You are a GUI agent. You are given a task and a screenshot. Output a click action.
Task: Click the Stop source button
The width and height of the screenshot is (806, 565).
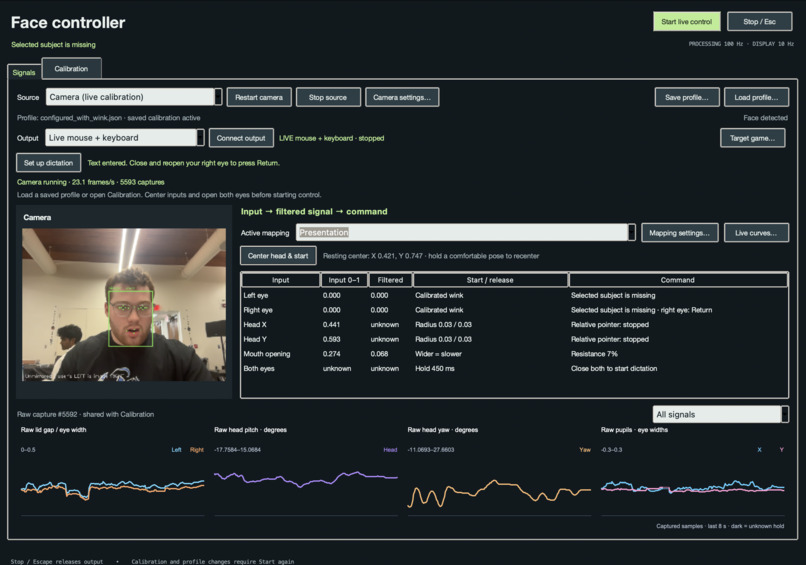pos(327,97)
